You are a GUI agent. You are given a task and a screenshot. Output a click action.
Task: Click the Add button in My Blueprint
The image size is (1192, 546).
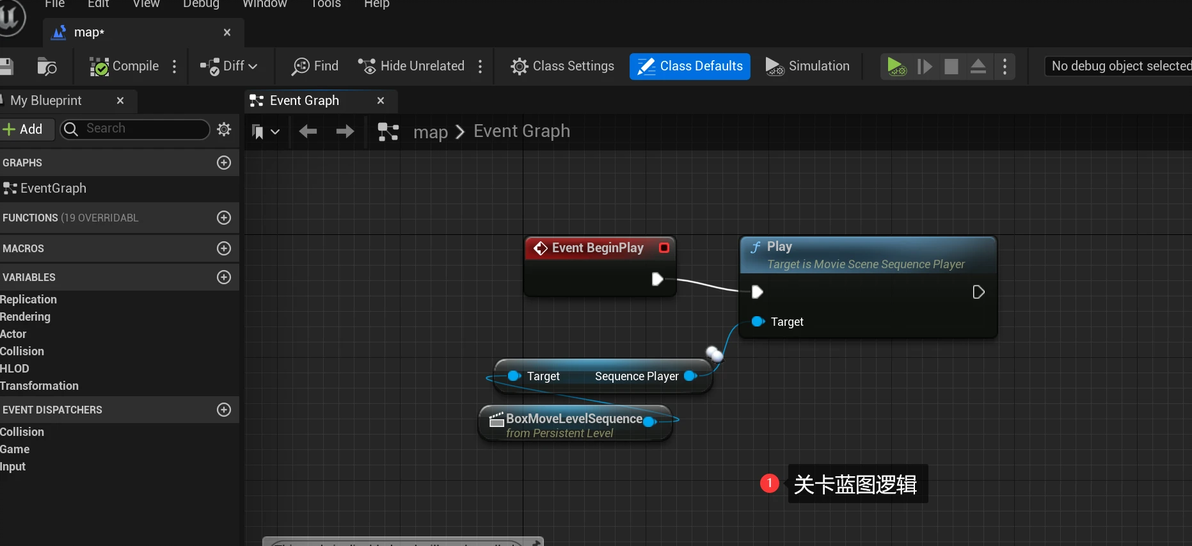[23, 129]
